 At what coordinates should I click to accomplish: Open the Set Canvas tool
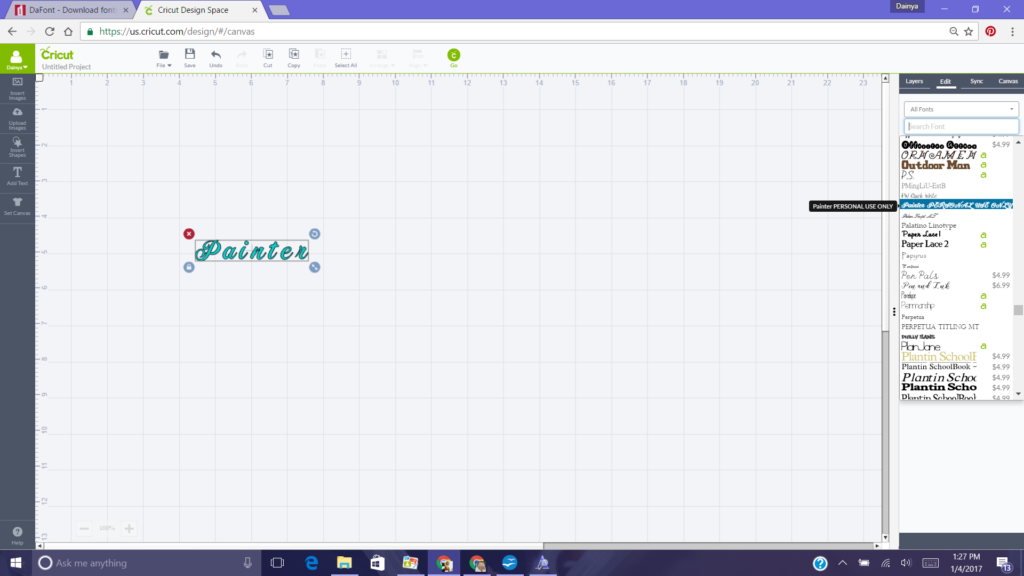[18, 206]
